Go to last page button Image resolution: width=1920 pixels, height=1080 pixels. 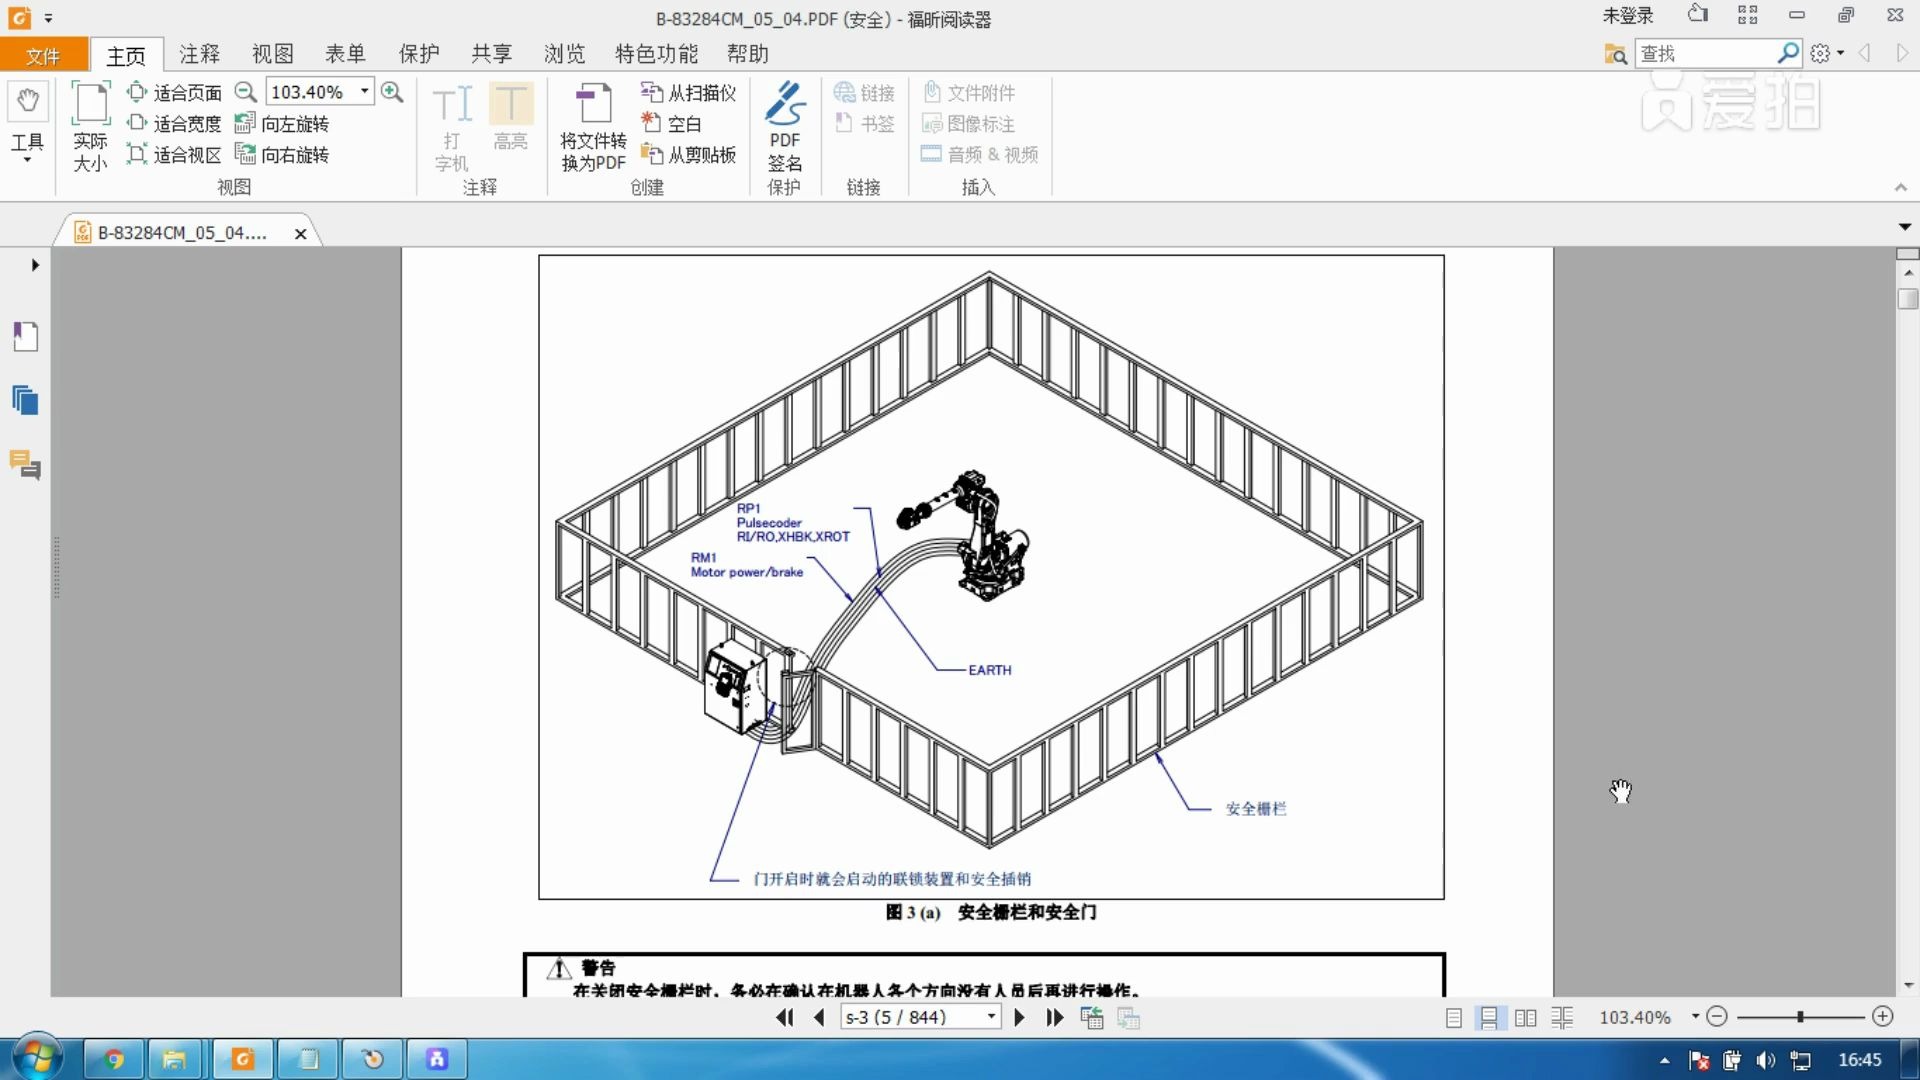[1055, 1018]
